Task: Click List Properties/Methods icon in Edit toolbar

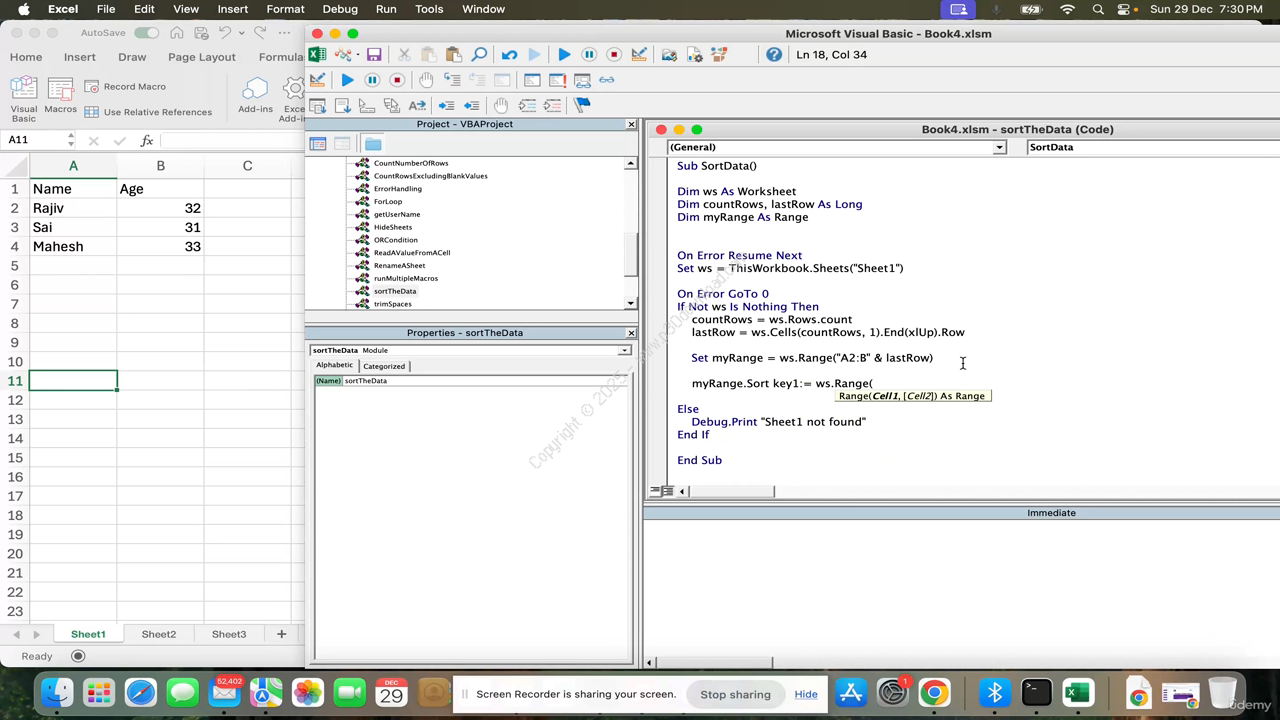Action: click(x=317, y=105)
